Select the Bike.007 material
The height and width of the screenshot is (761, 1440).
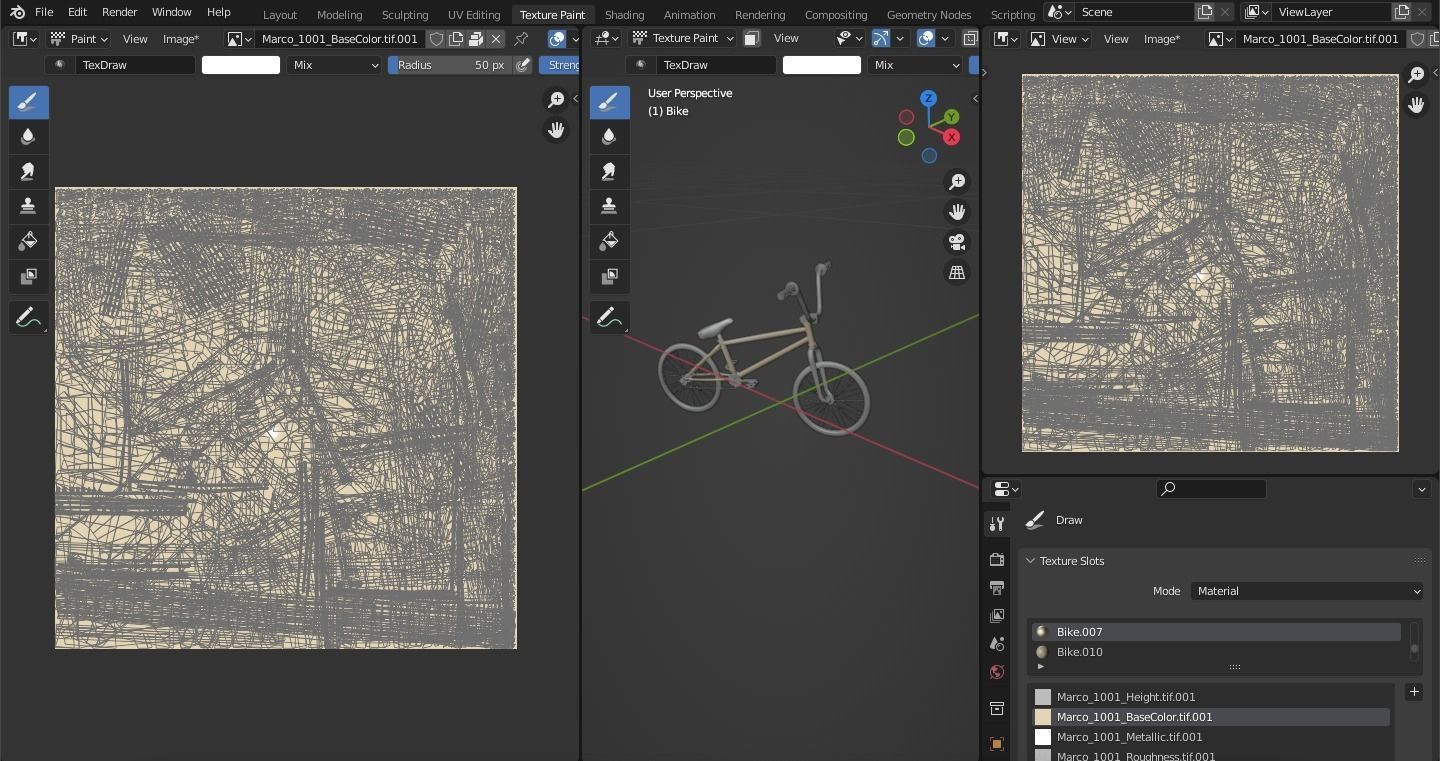tap(1216, 632)
